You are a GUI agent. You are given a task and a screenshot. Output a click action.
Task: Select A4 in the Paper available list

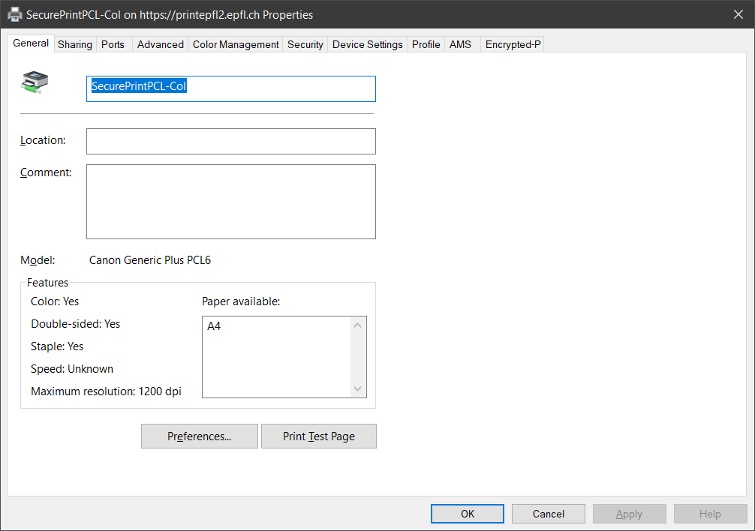pos(215,327)
